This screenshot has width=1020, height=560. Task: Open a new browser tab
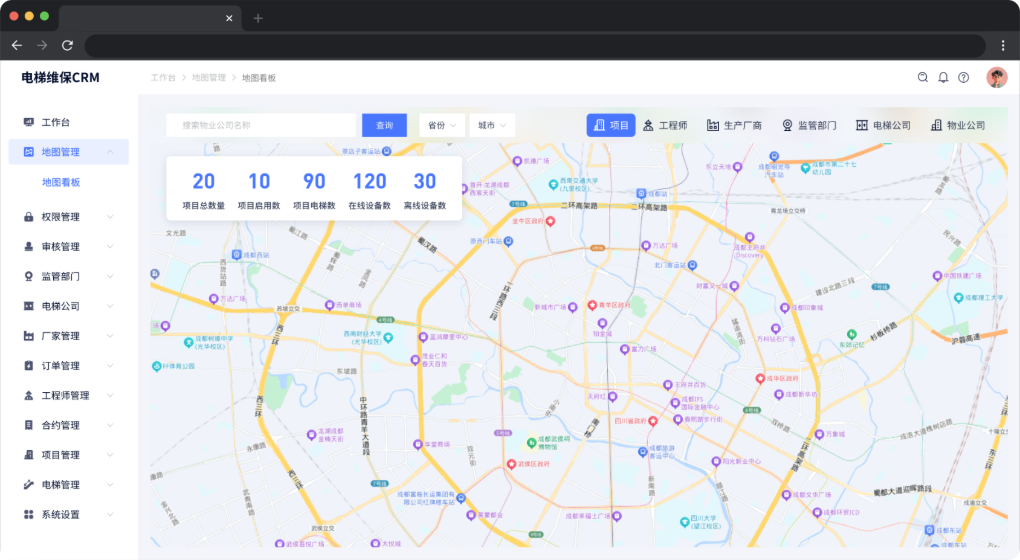point(258,18)
